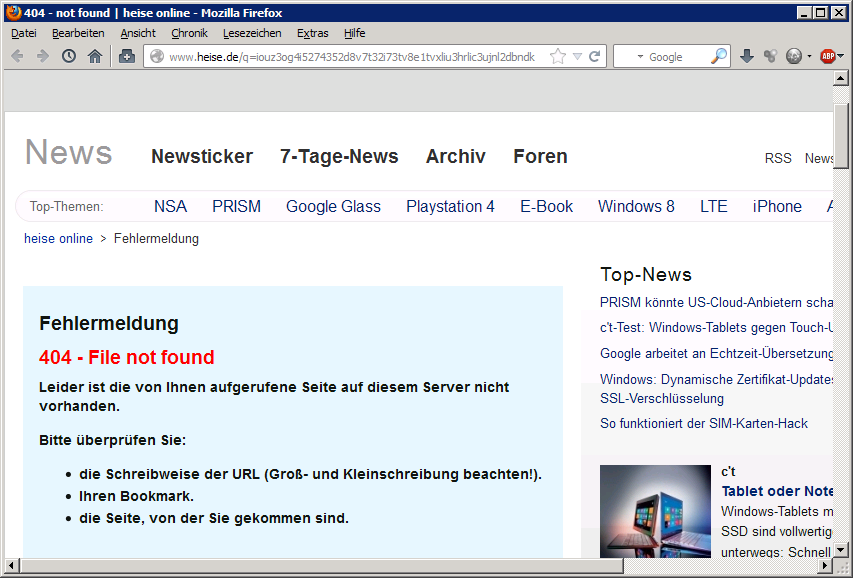Click the Fehlermeldung heading in blue box
The image size is (853, 578).
point(109,323)
